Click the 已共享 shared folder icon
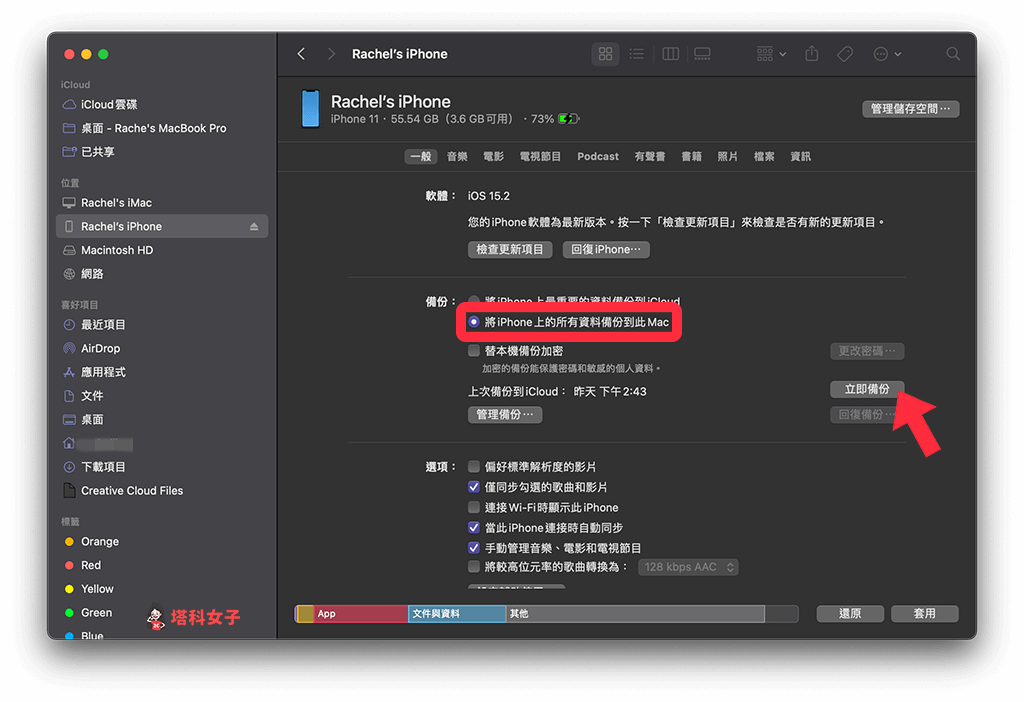1024x702 pixels. pyautogui.click(x=69, y=152)
